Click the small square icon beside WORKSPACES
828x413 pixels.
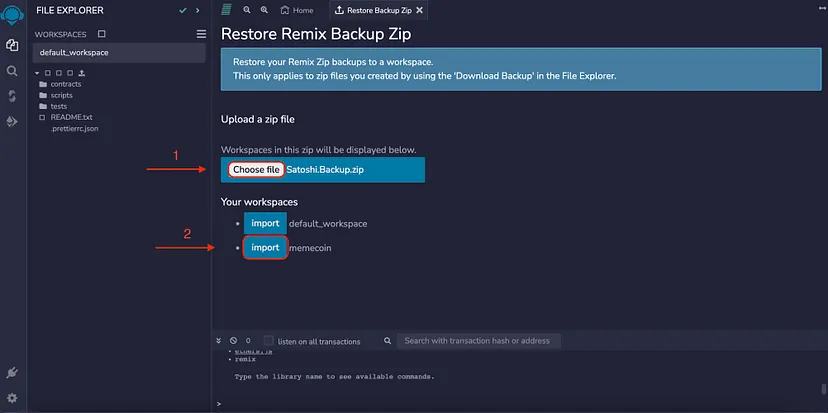[x=102, y=34]
